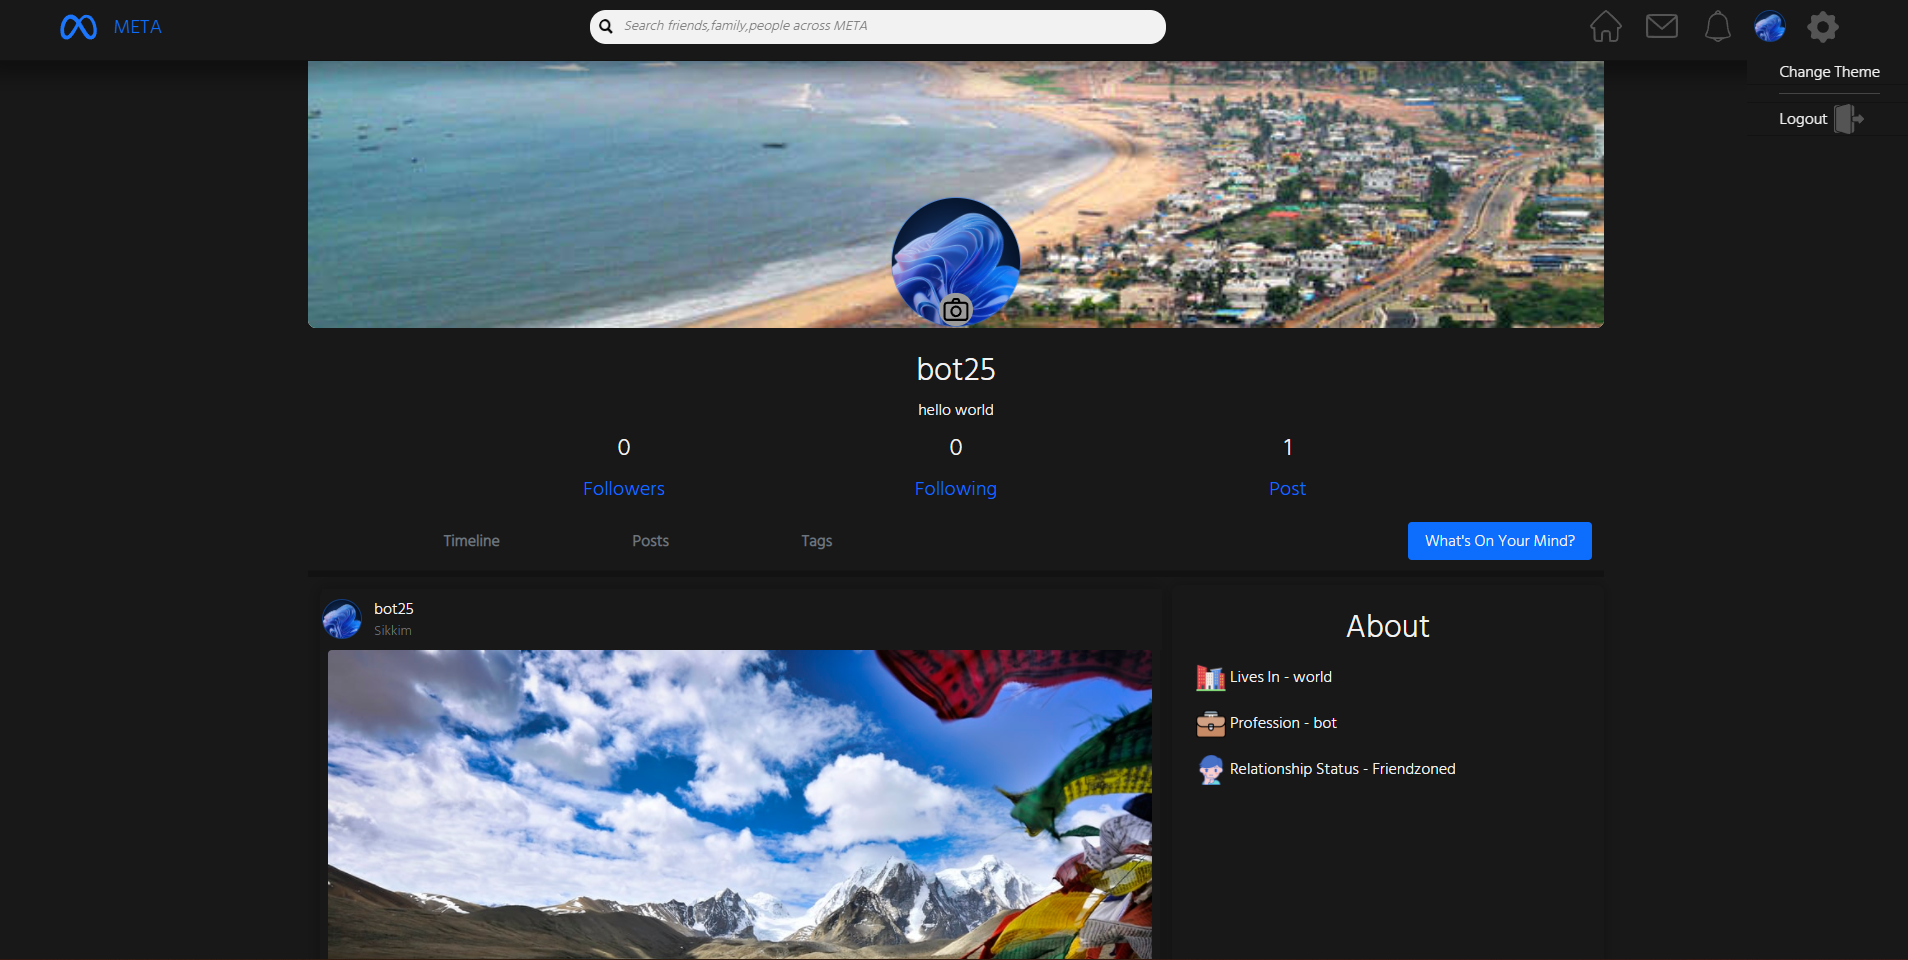Select Change Theme from settings menu

[x=1829, y=72]
